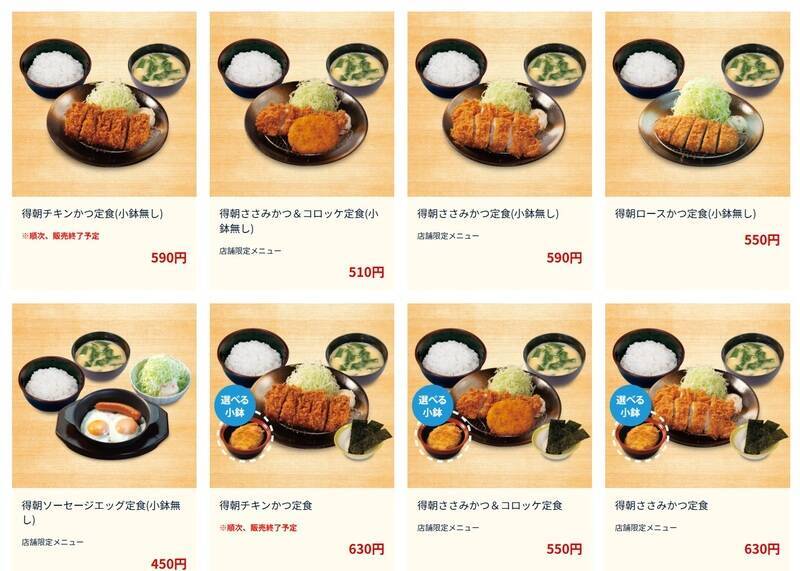
Task: Open 得朝ささみかつ＆コロッケ定食(小鉢無し) title link
Action: [299, 221]
